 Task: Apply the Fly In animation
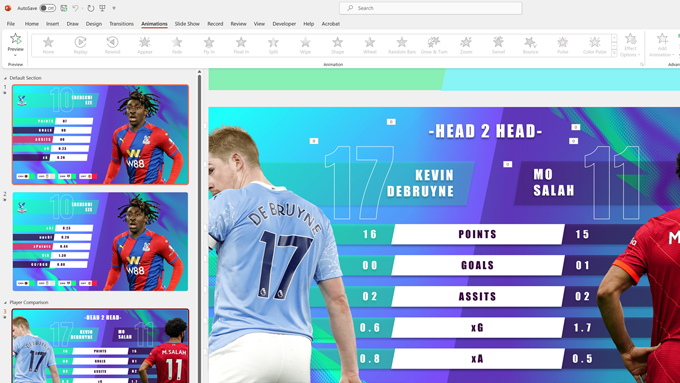(x=209, y=45)
